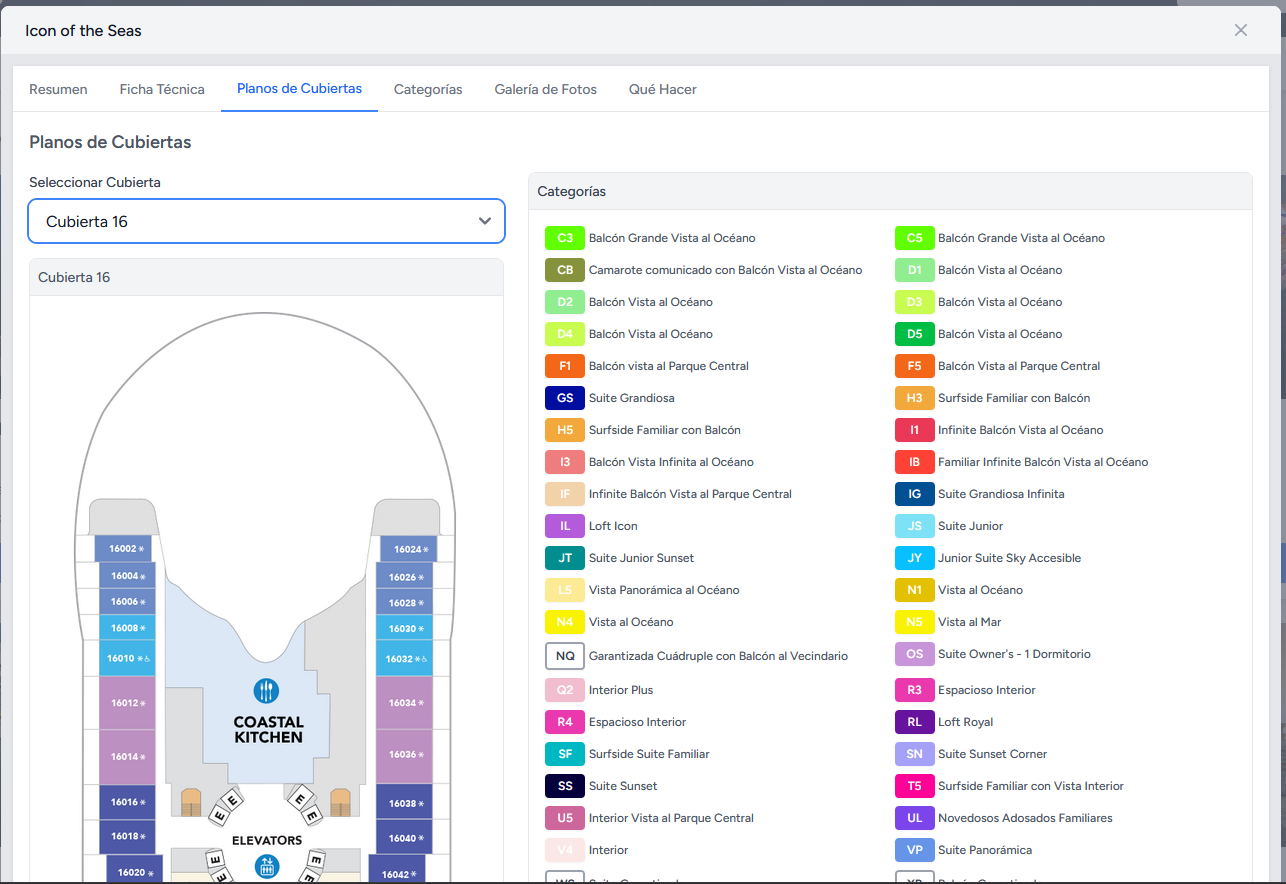
Task: Click the SS Suite Sunset badge
Action: 565,785
